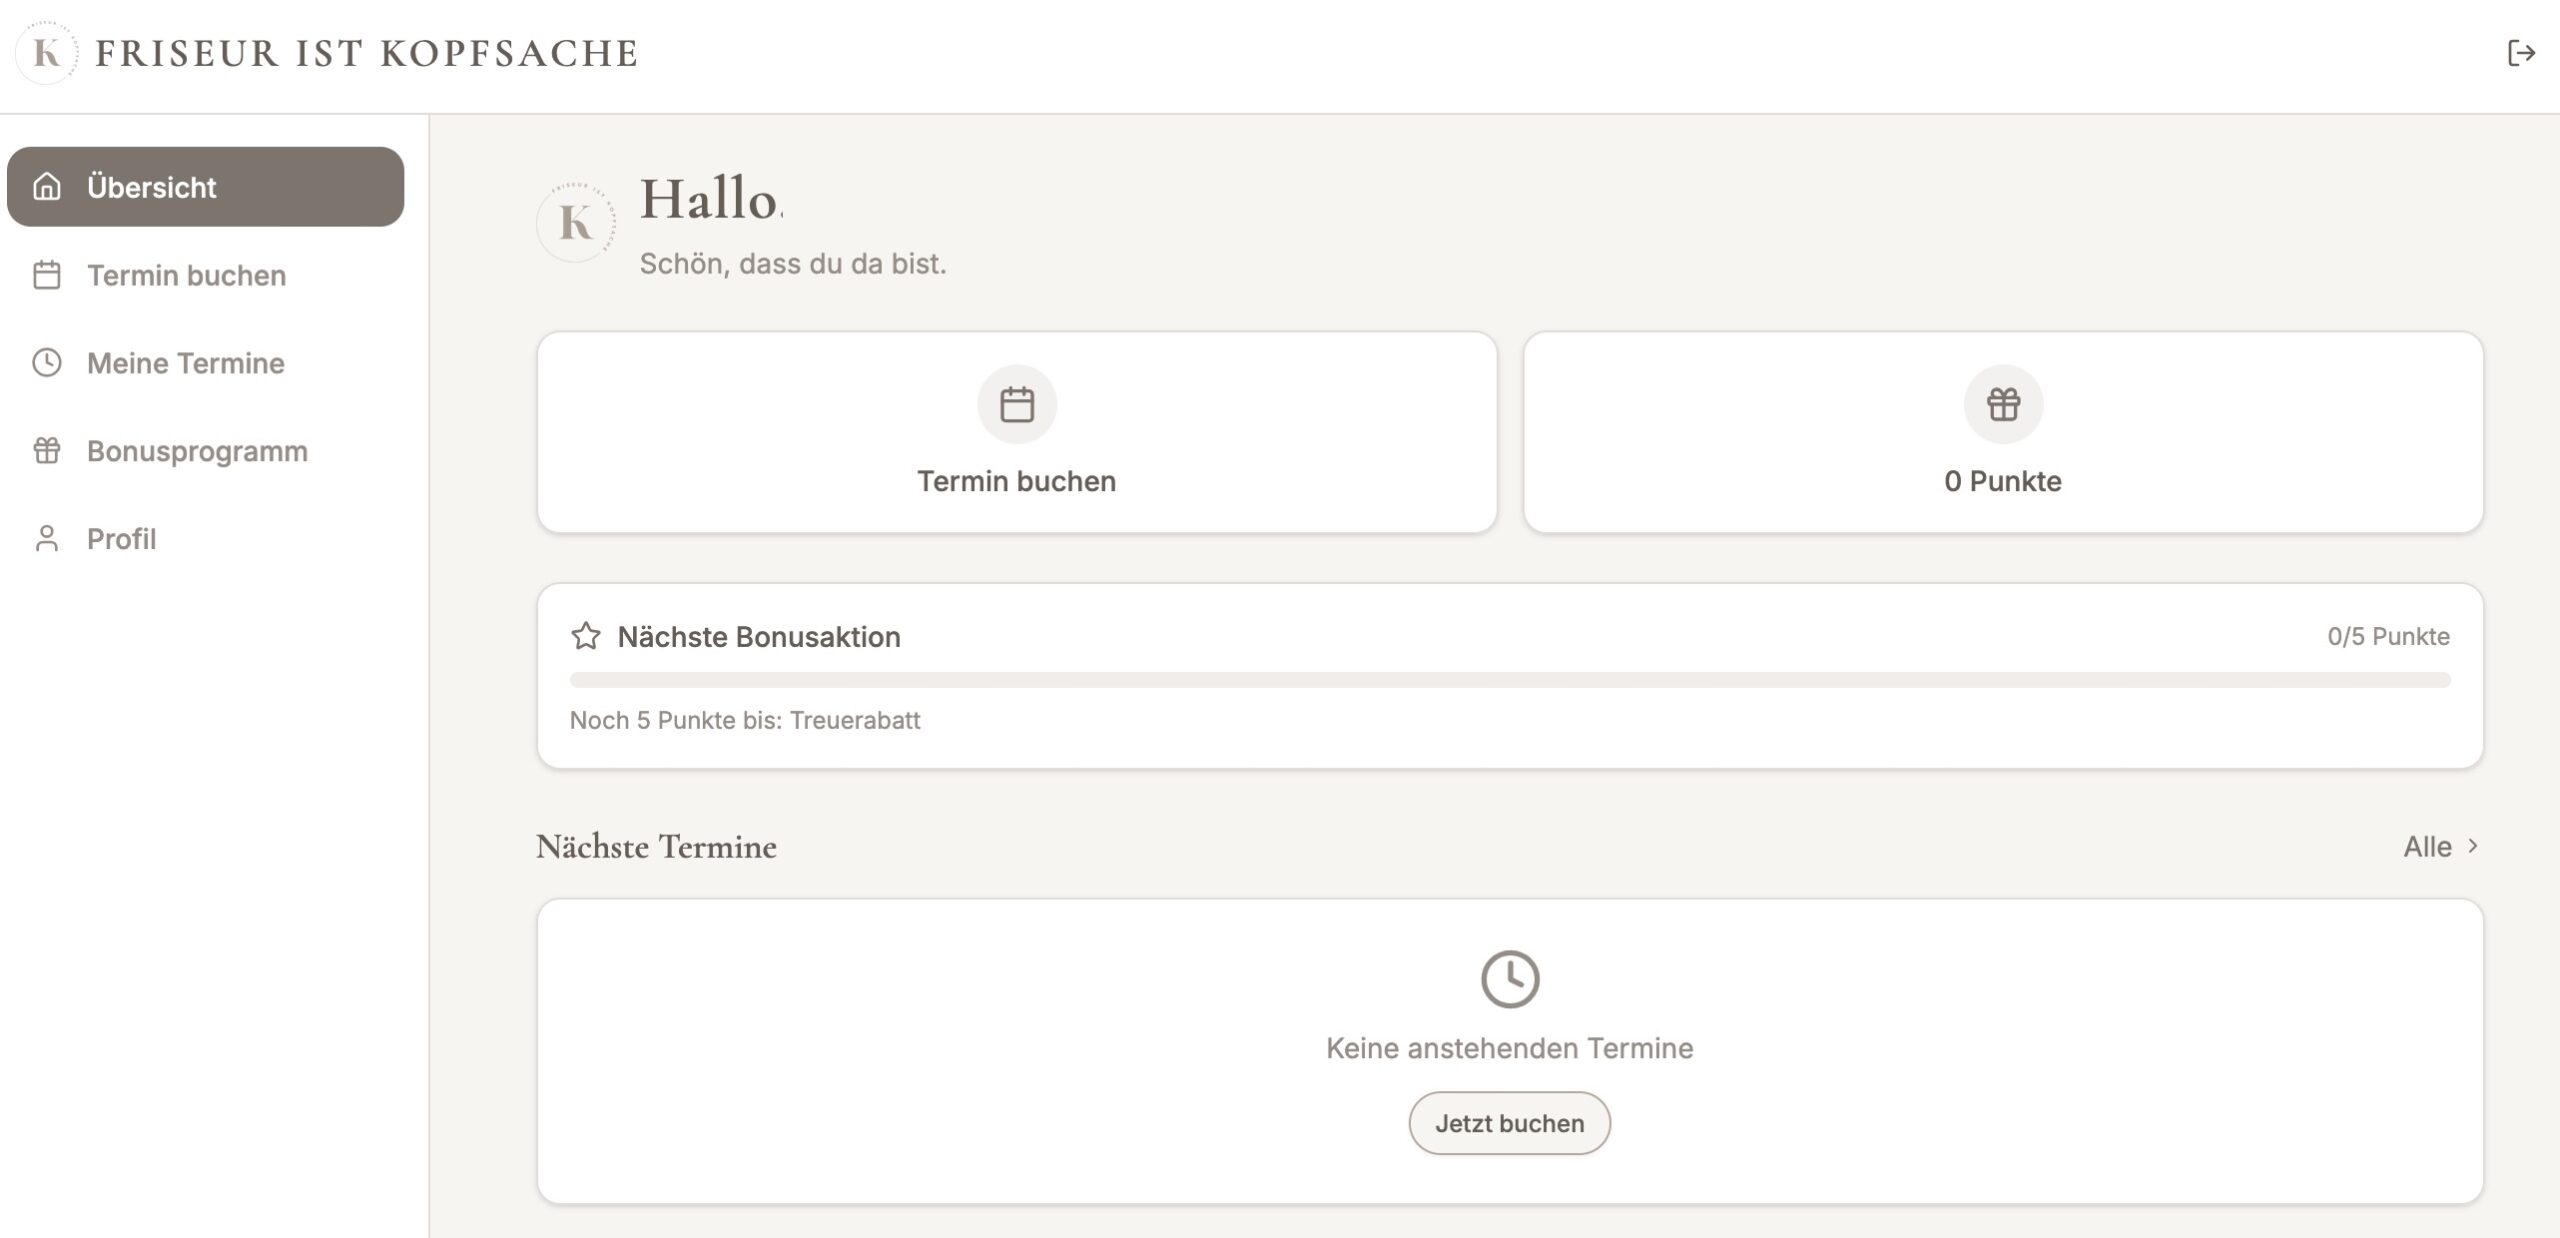
Task: Click the calendar icon in the sidebar
Action: [47, 275]
